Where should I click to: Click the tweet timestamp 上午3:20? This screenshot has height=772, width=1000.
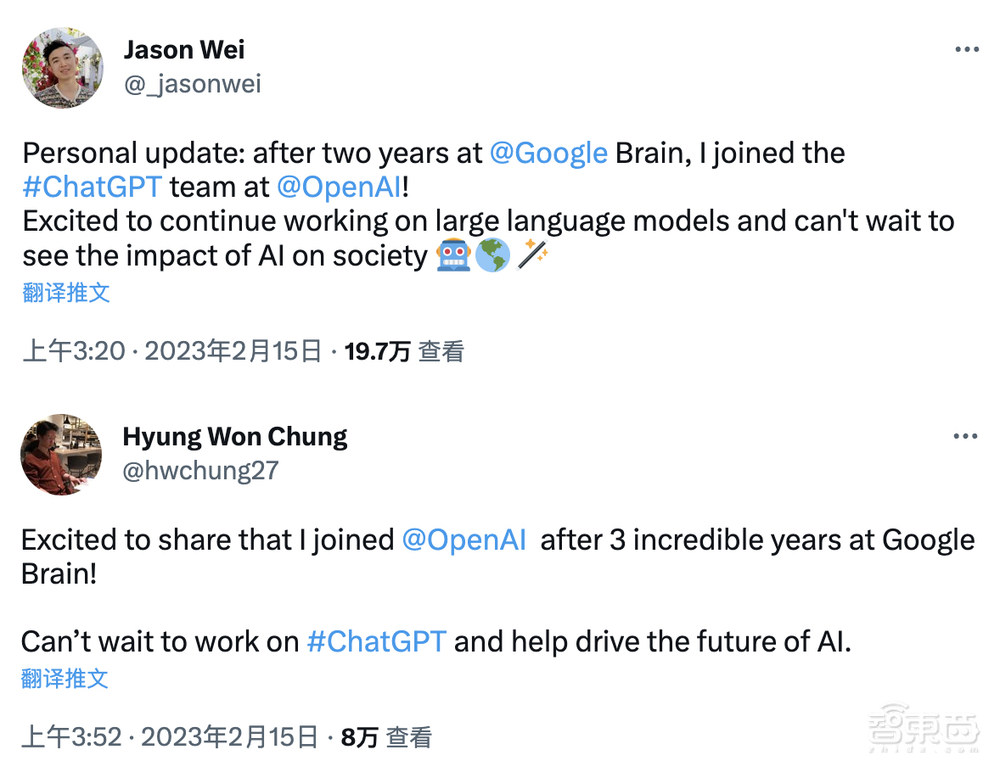pos(70,351)
